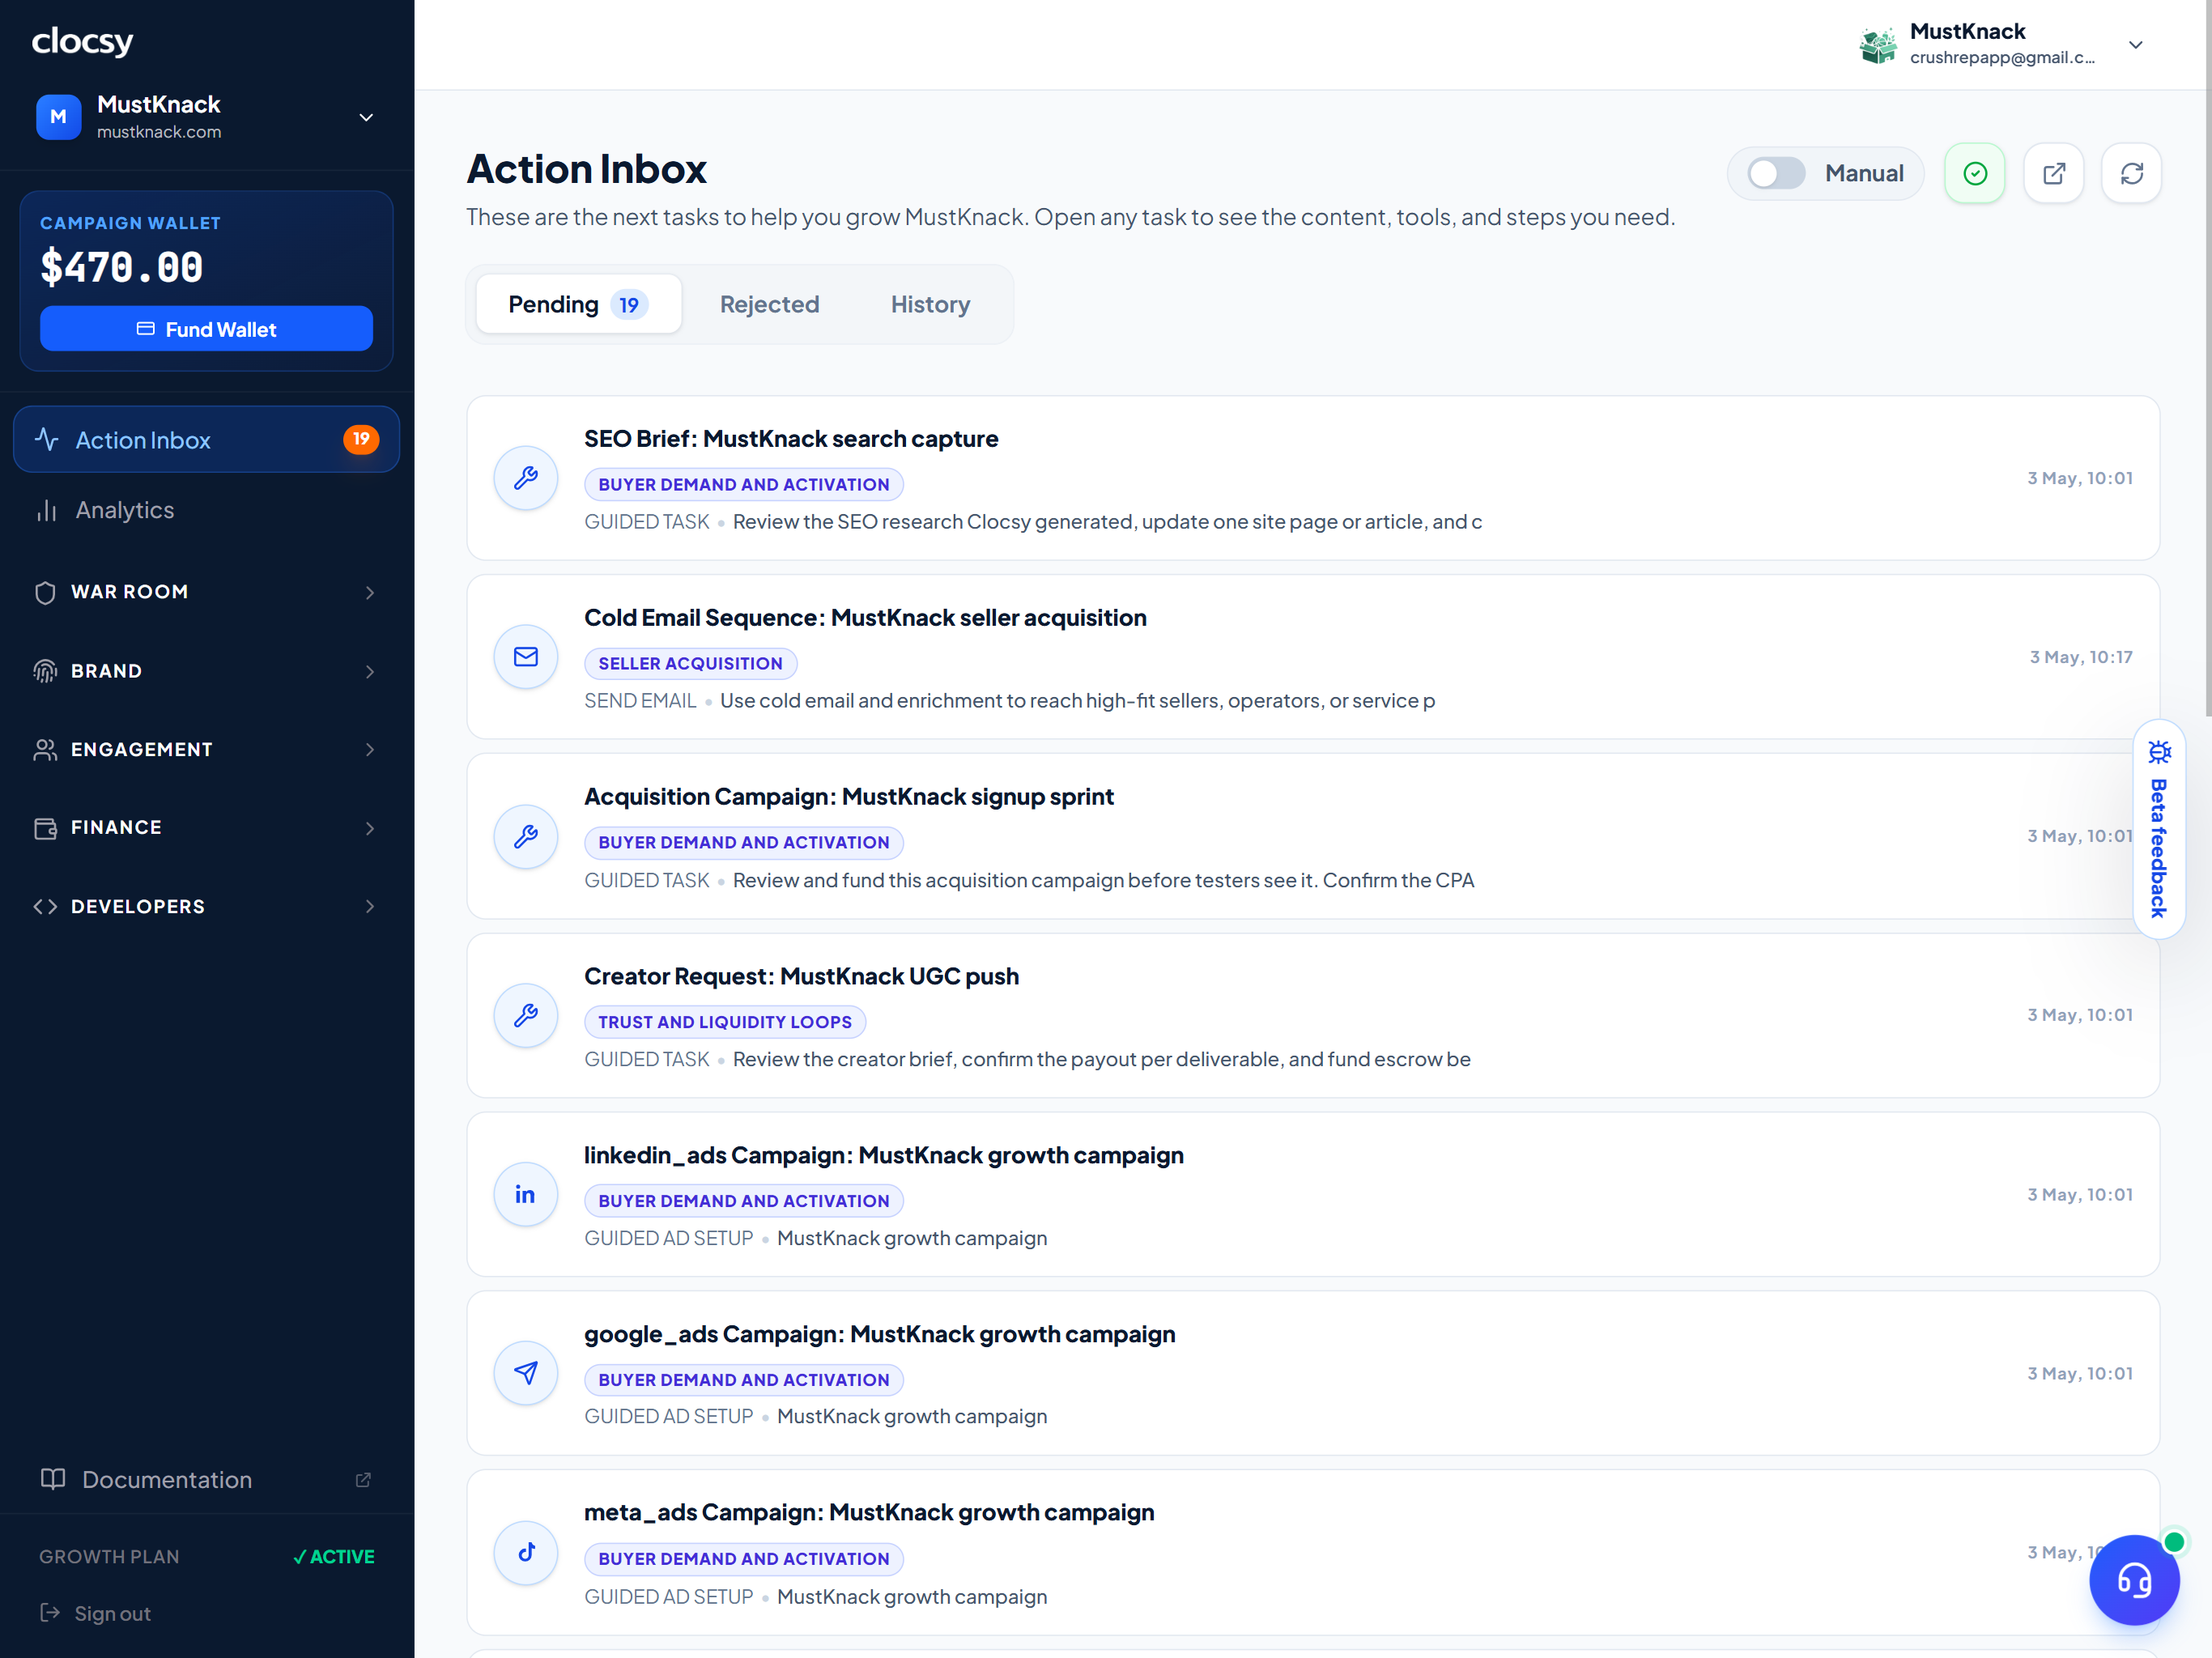Click the bug icon on Beta feedback tab
The image size is (2212, 1658).
pos(2159,752)
